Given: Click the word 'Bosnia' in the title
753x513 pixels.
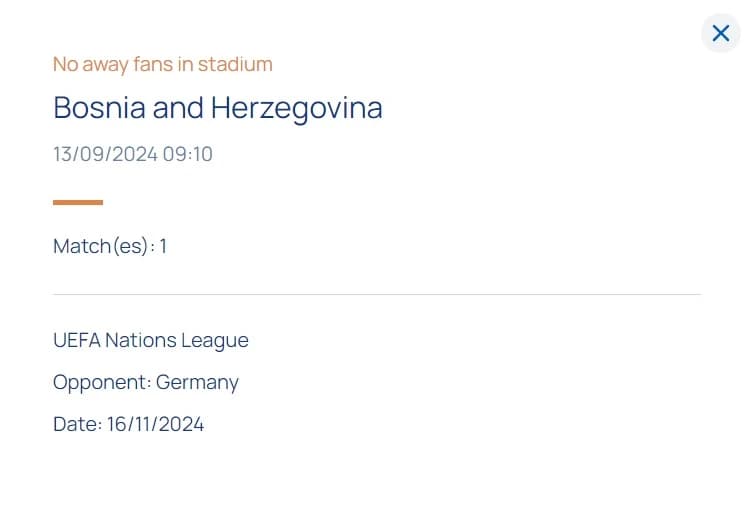Looking at the screenshot, I should coord(99,108).
